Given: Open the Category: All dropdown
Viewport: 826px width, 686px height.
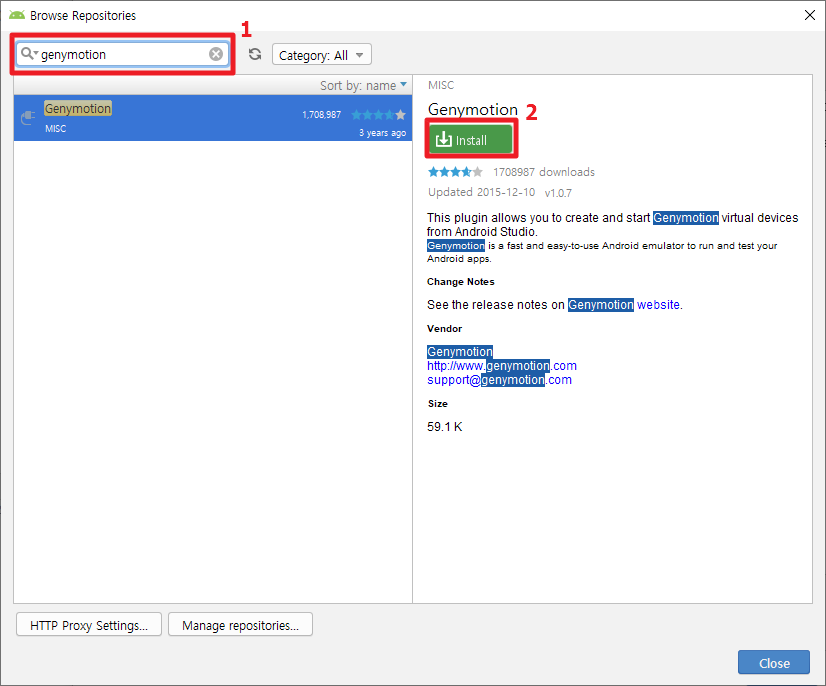Looking at the screenshot, I should pyautogui.click(x=321, y=55).
